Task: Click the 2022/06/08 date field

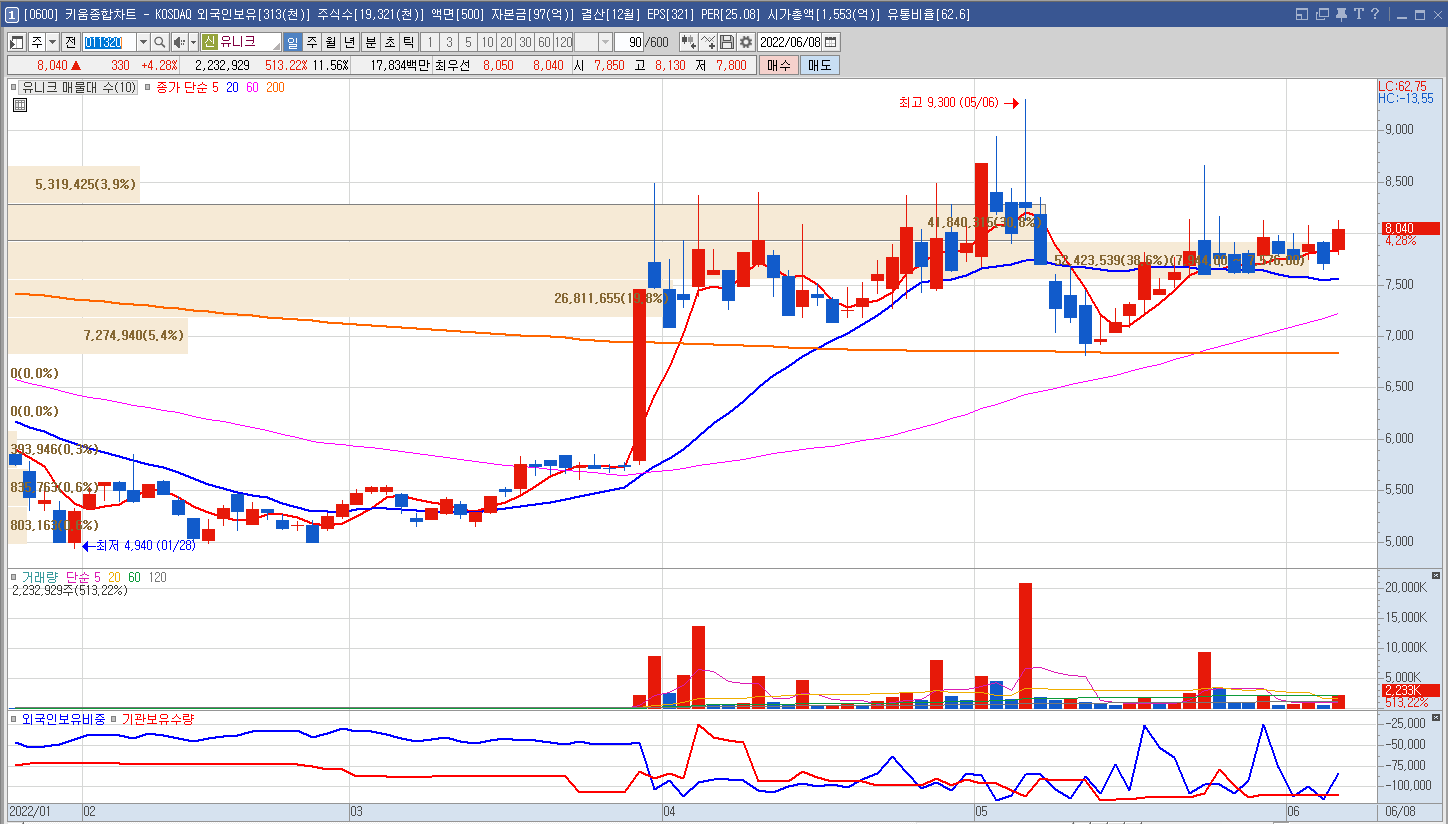Action: (x=789, y=42)
